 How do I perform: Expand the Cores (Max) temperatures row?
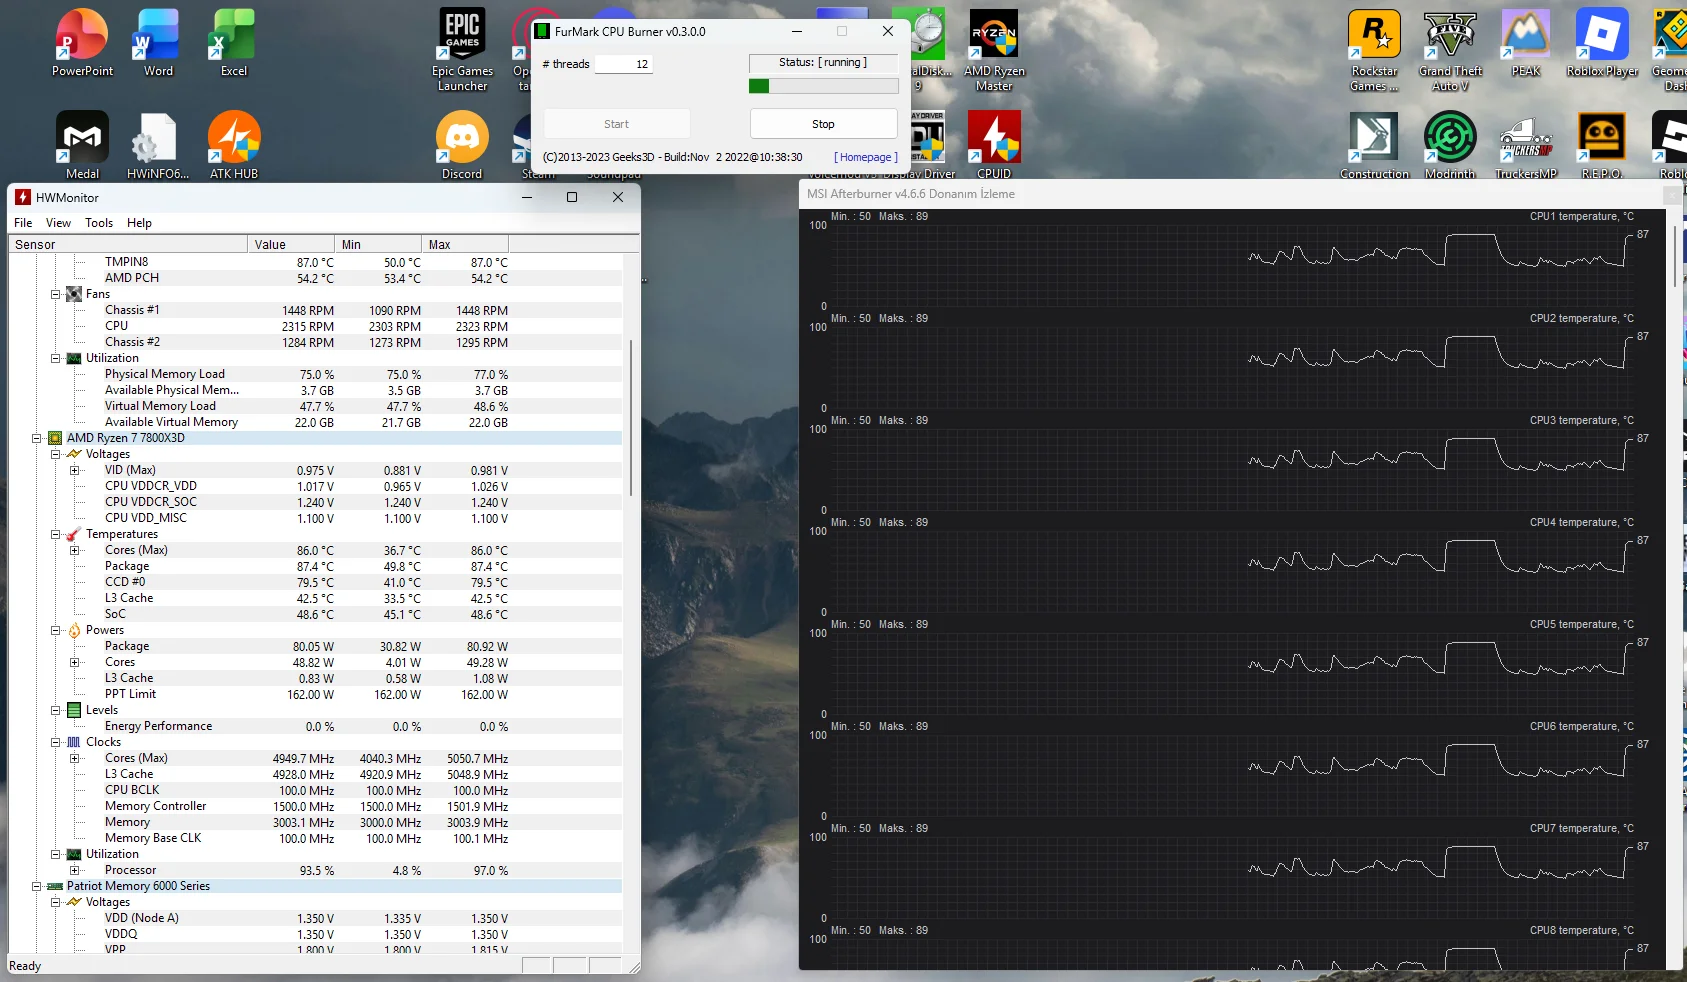(75, 550)
